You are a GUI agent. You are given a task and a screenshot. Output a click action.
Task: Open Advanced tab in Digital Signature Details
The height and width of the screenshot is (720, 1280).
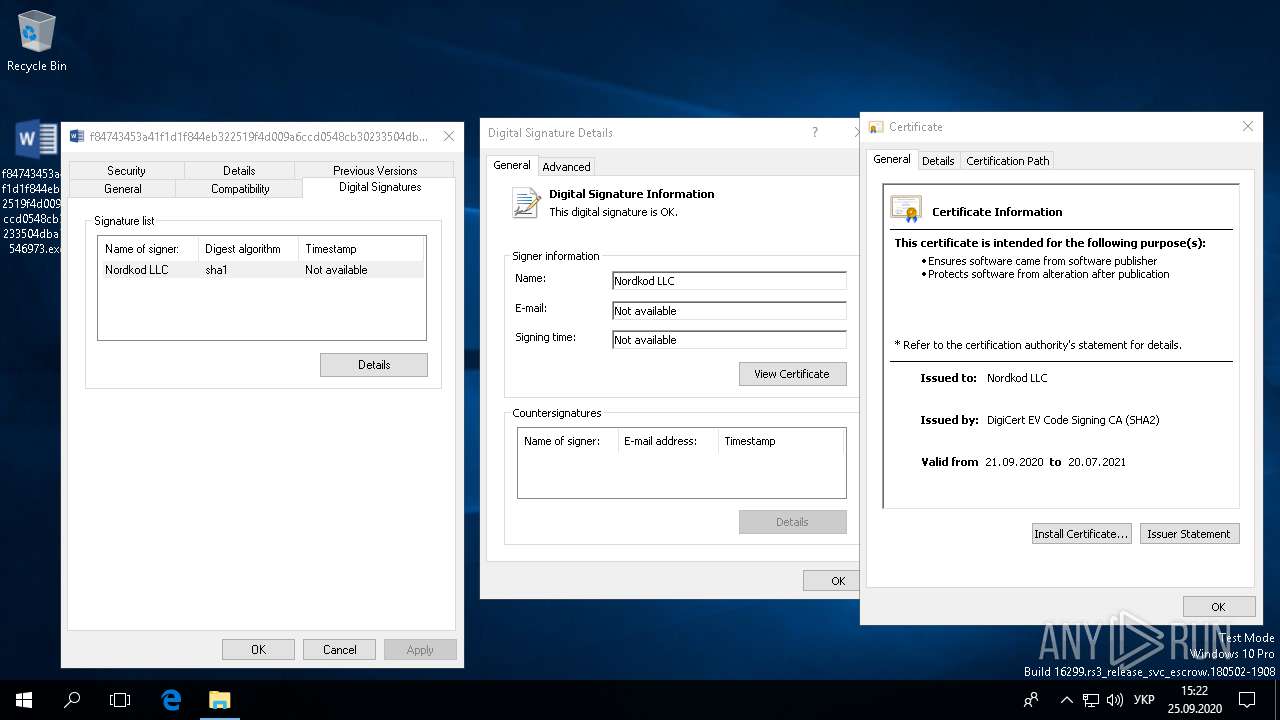pos(567,167)
